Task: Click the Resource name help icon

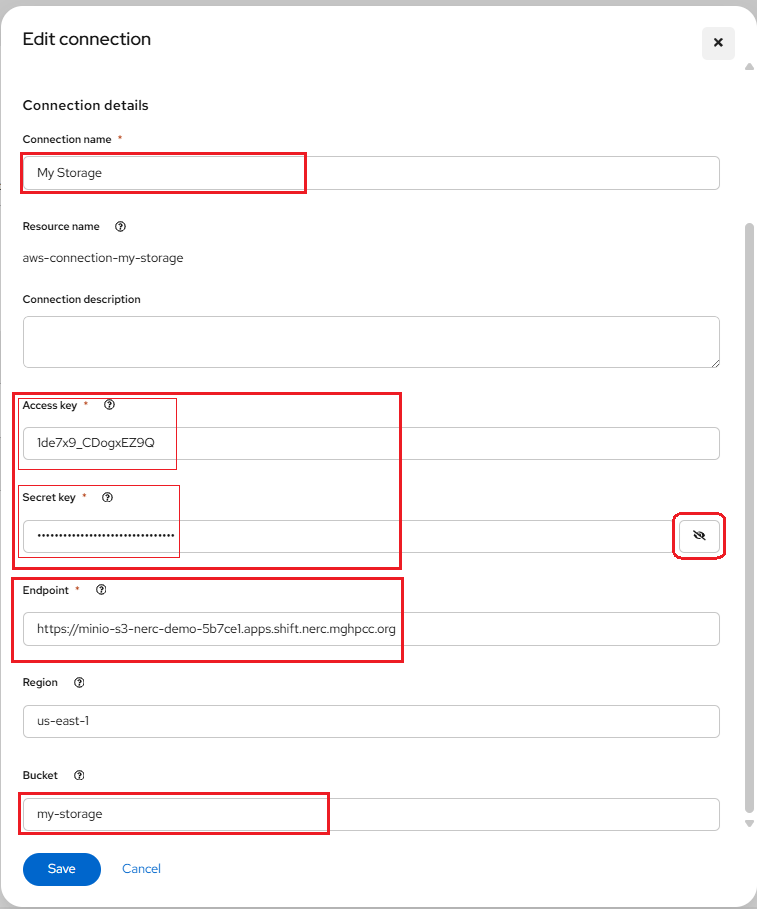Action: [121, 227]
